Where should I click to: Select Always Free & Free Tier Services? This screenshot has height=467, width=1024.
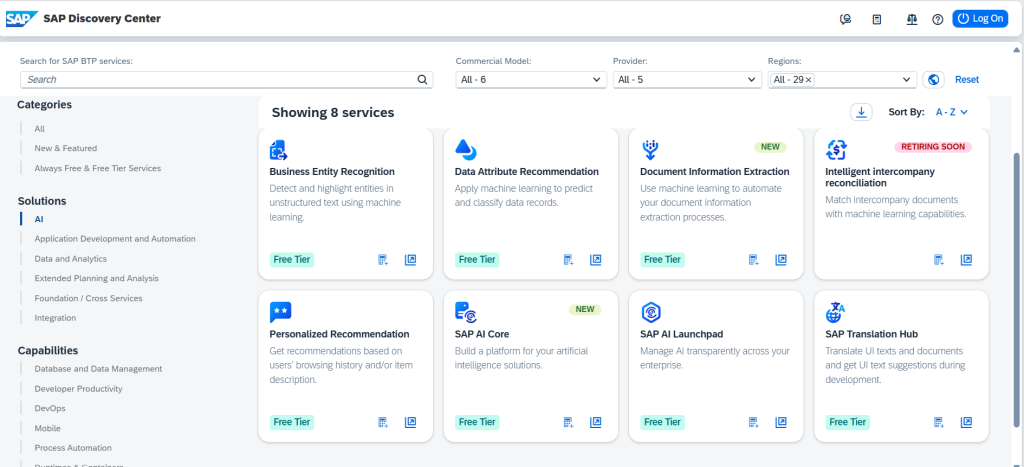(x=97, y=168)
